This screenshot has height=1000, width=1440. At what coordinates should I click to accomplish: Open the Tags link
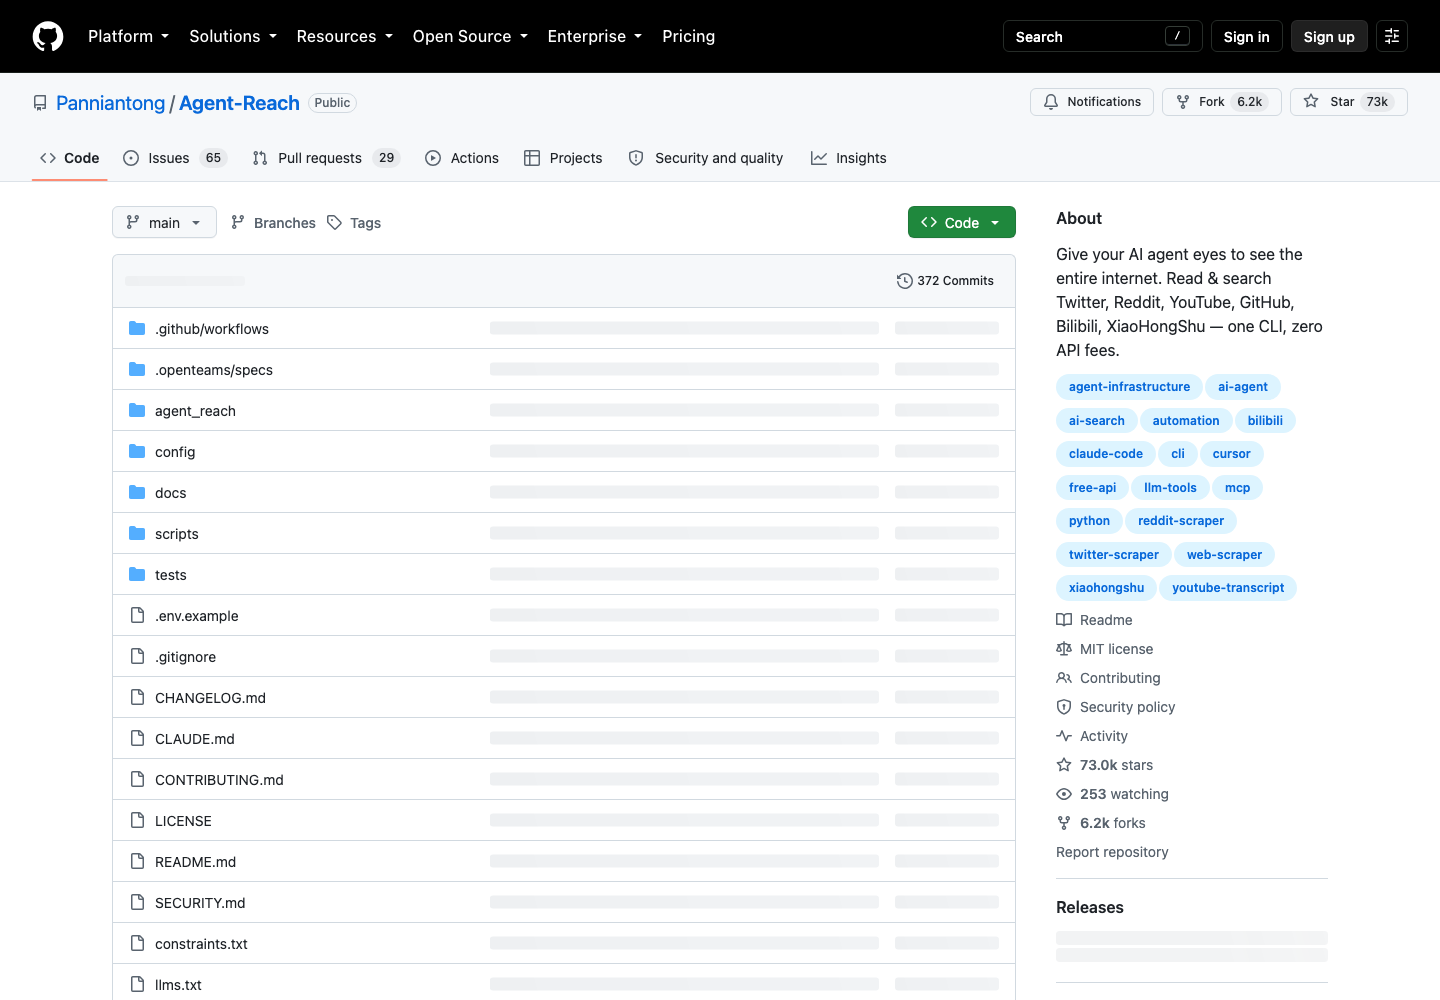[x=354, y=223]
